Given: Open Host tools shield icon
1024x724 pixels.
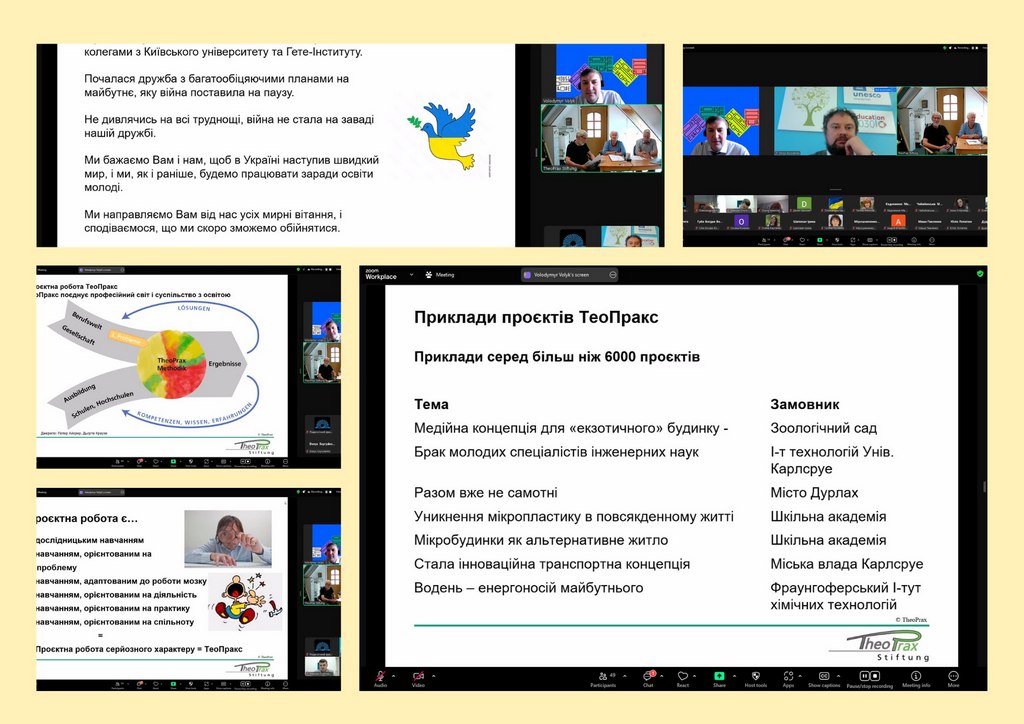Looking at the screenshot, I should 756,676.
